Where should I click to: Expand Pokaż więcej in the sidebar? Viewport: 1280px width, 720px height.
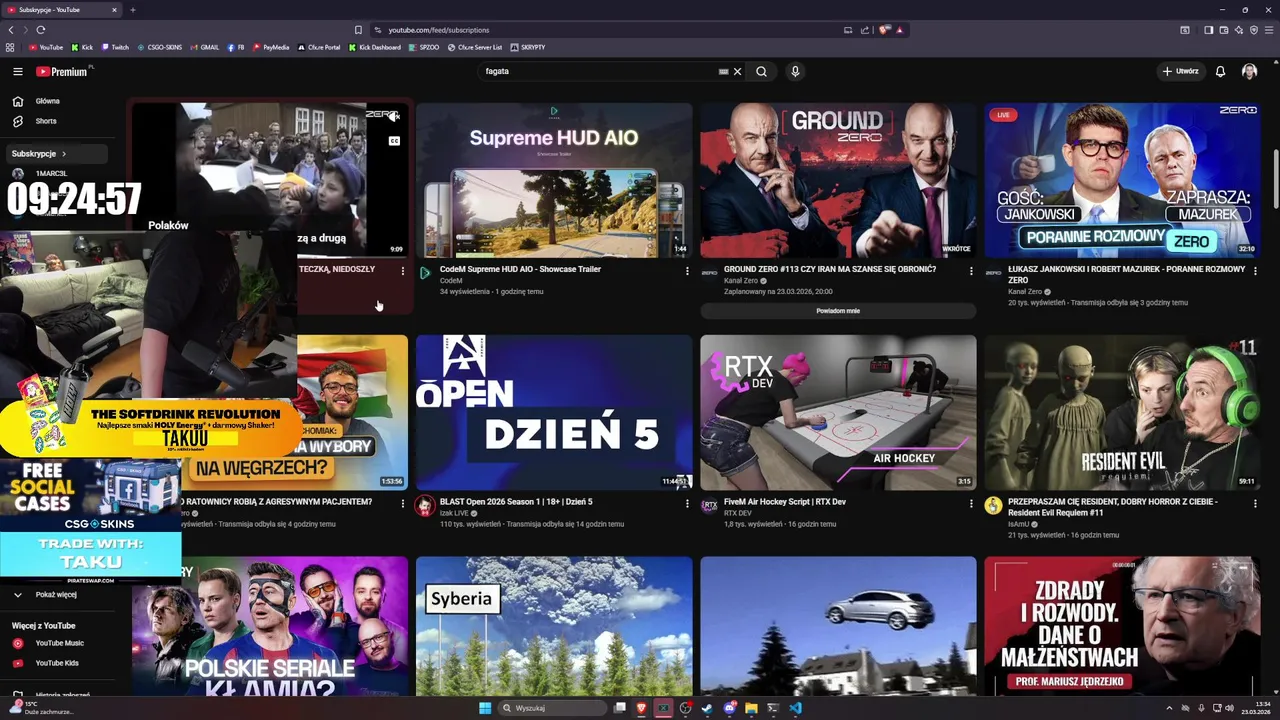click(x=56, y=594)
